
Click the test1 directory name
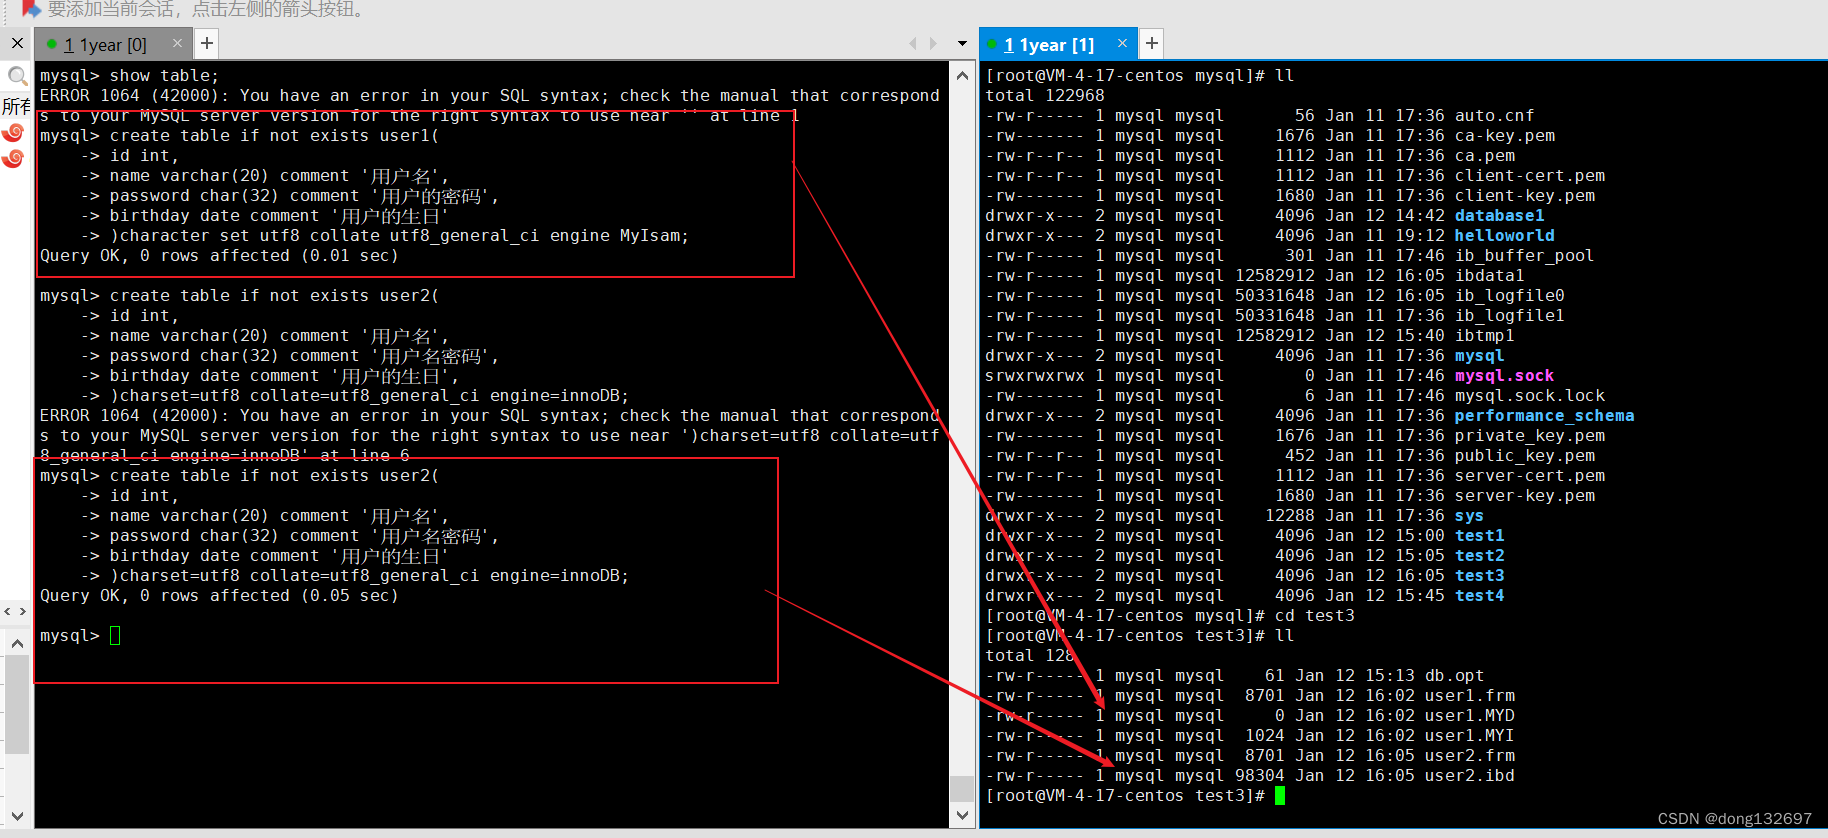(1479, 536)
